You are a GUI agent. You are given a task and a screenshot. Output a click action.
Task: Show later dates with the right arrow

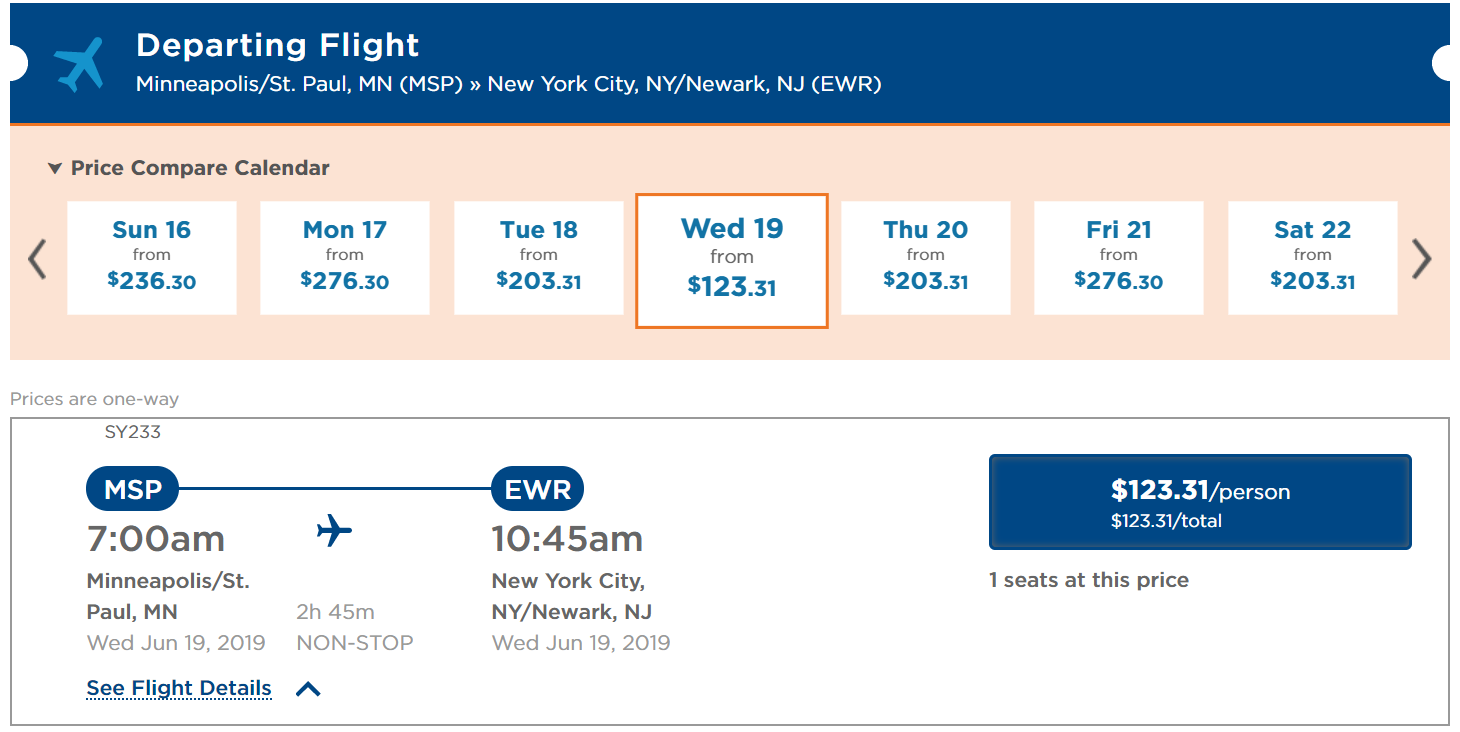pyautogui.click(x=1421, y=259)
